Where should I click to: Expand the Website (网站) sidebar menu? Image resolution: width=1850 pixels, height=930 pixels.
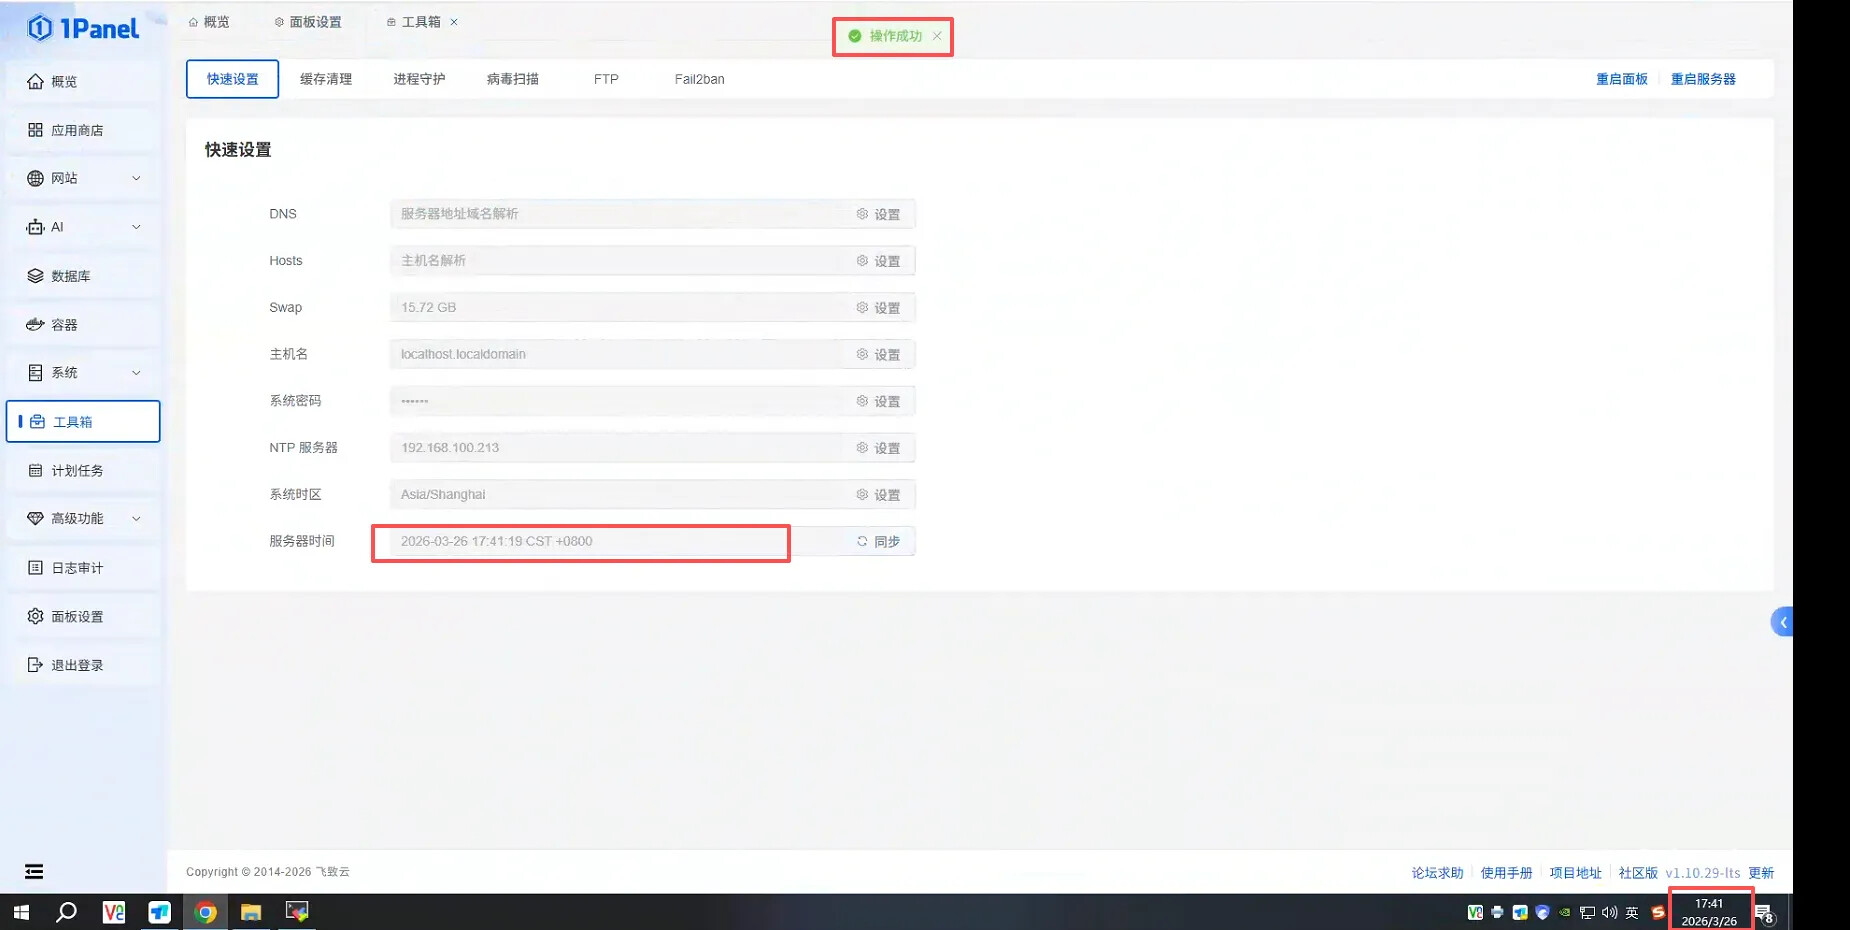[83, 178]
